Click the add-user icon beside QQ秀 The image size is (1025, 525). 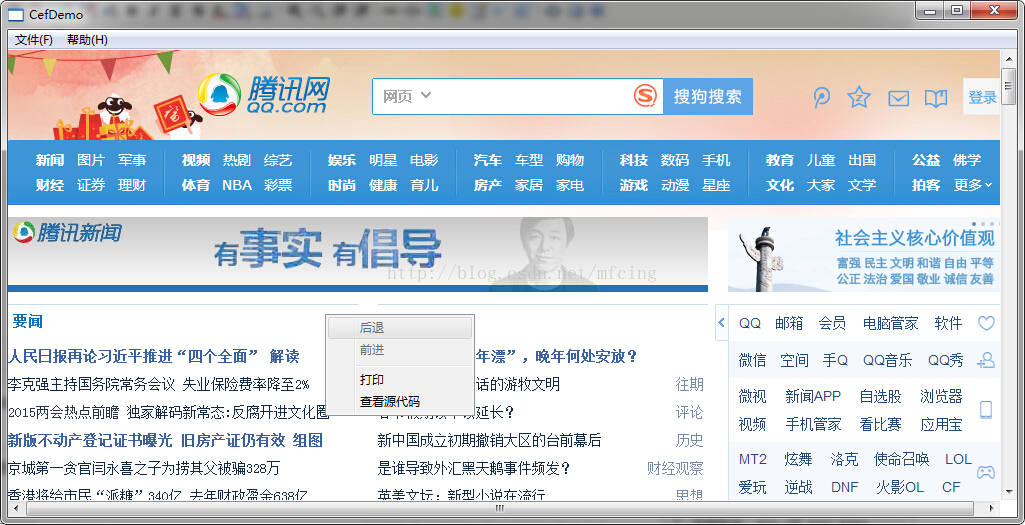[986, 360]
